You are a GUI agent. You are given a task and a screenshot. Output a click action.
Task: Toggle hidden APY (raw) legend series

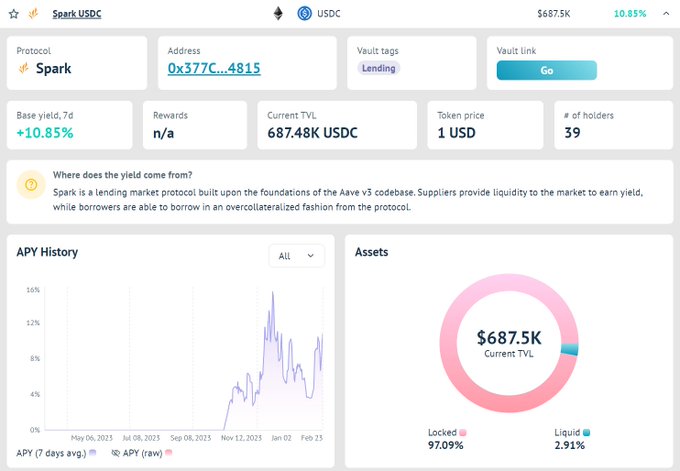tap(142, 453)
